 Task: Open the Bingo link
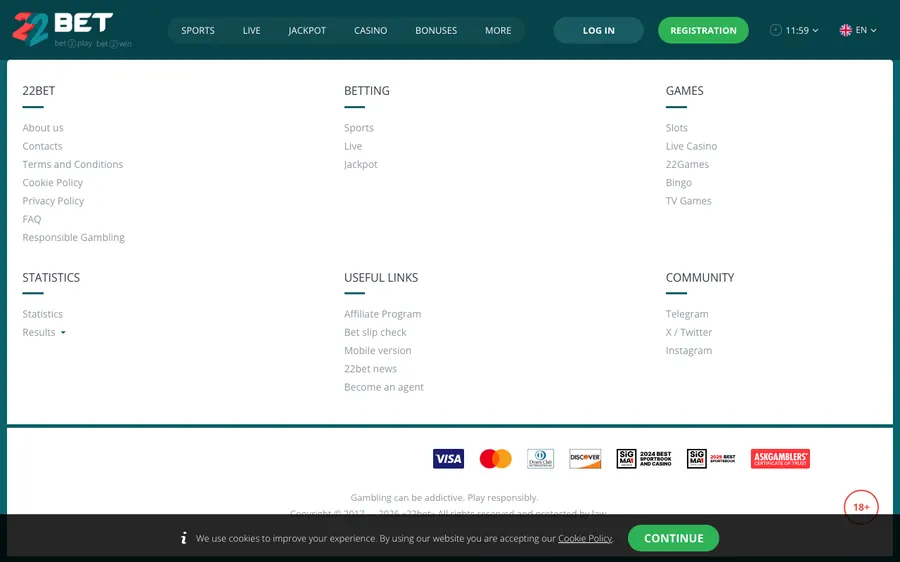pos(679,183)
